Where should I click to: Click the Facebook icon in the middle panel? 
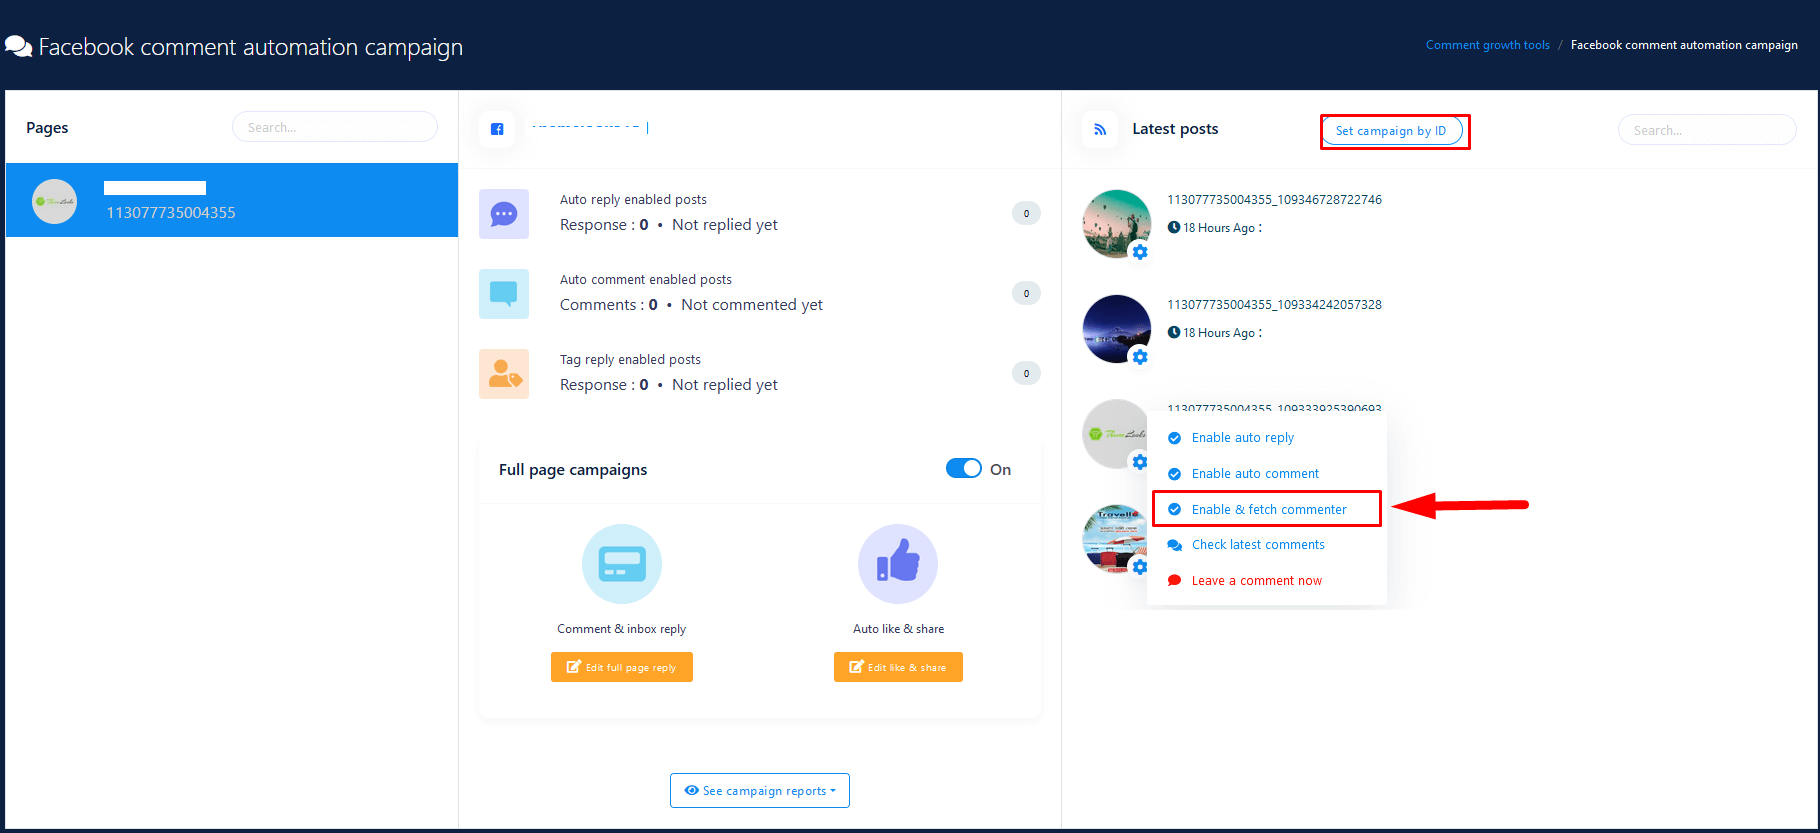pos(497,129)
